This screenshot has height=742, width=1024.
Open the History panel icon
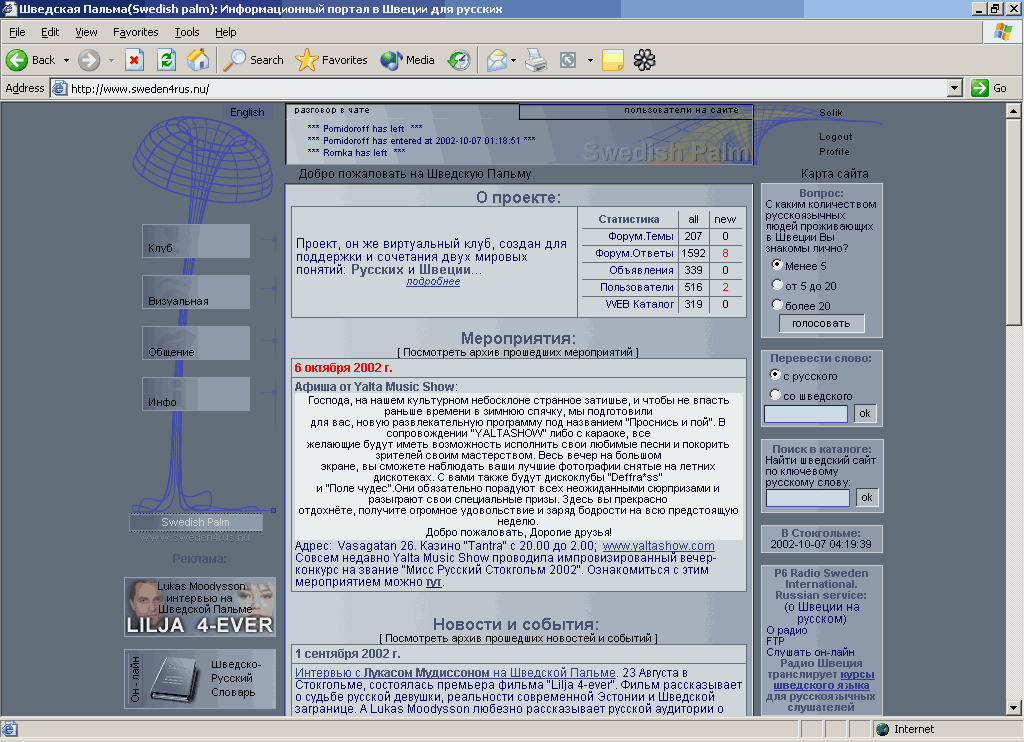click(459, 60)
